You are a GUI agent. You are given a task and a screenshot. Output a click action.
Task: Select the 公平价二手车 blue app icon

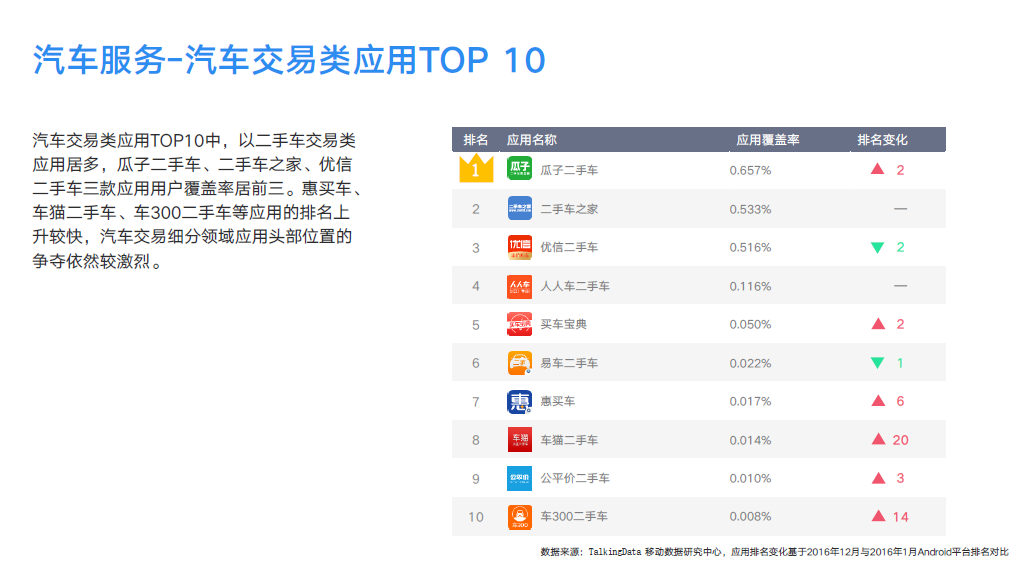click(x=519, y=478)
